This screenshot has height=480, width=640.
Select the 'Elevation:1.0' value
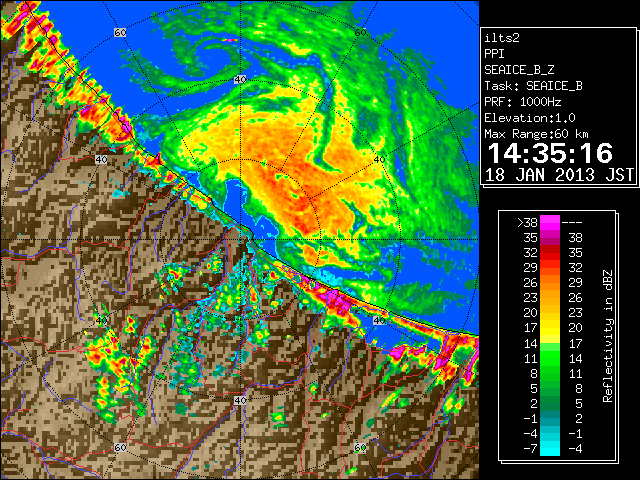530,118
